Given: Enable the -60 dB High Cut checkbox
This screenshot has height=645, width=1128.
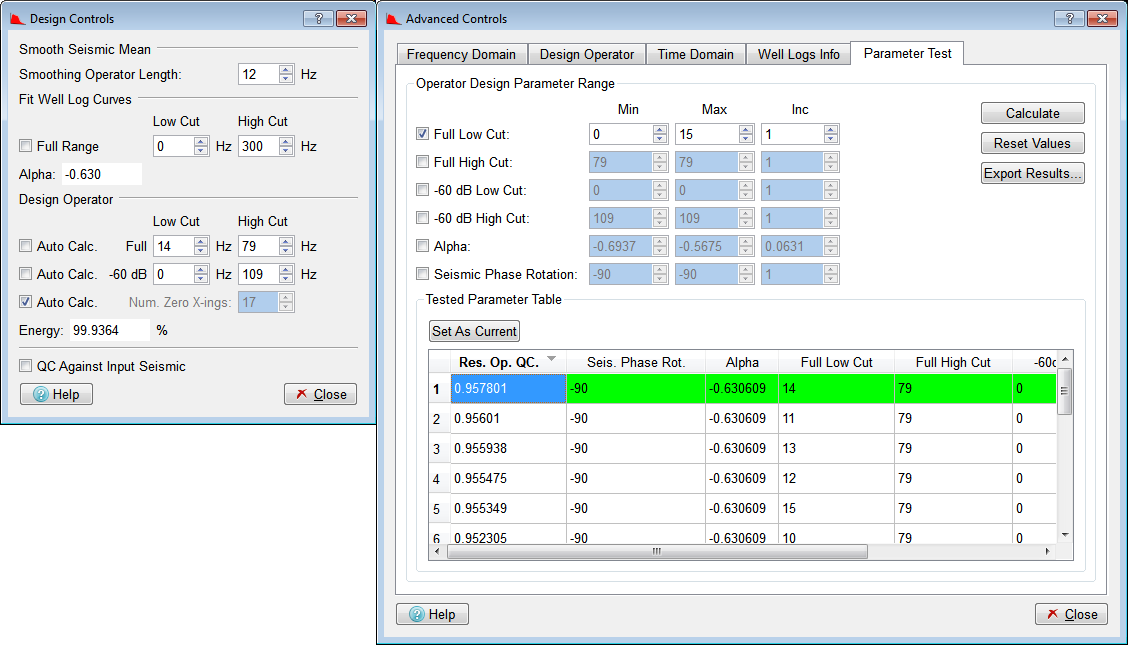Looking at the screenshot, I should coord(422,218).
